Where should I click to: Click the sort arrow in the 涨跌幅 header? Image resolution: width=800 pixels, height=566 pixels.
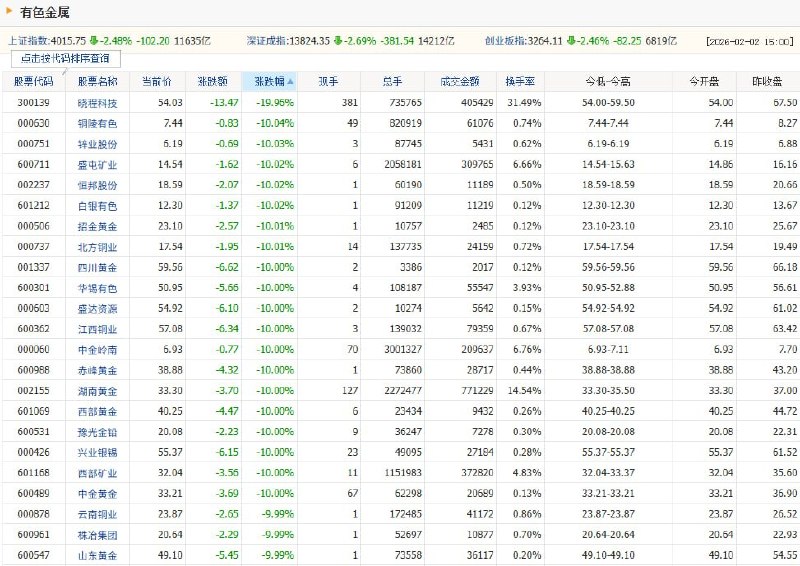tap(291, 81)
